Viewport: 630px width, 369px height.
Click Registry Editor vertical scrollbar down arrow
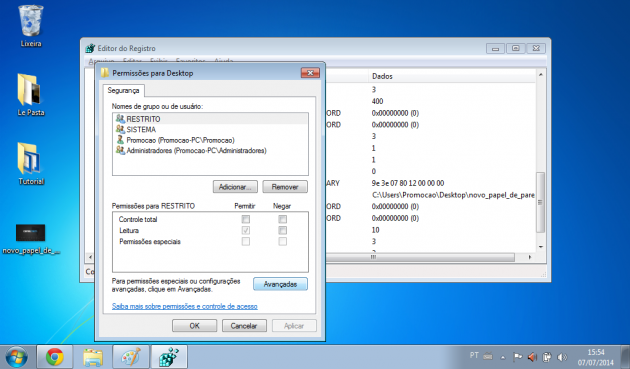tap(541, 247)
